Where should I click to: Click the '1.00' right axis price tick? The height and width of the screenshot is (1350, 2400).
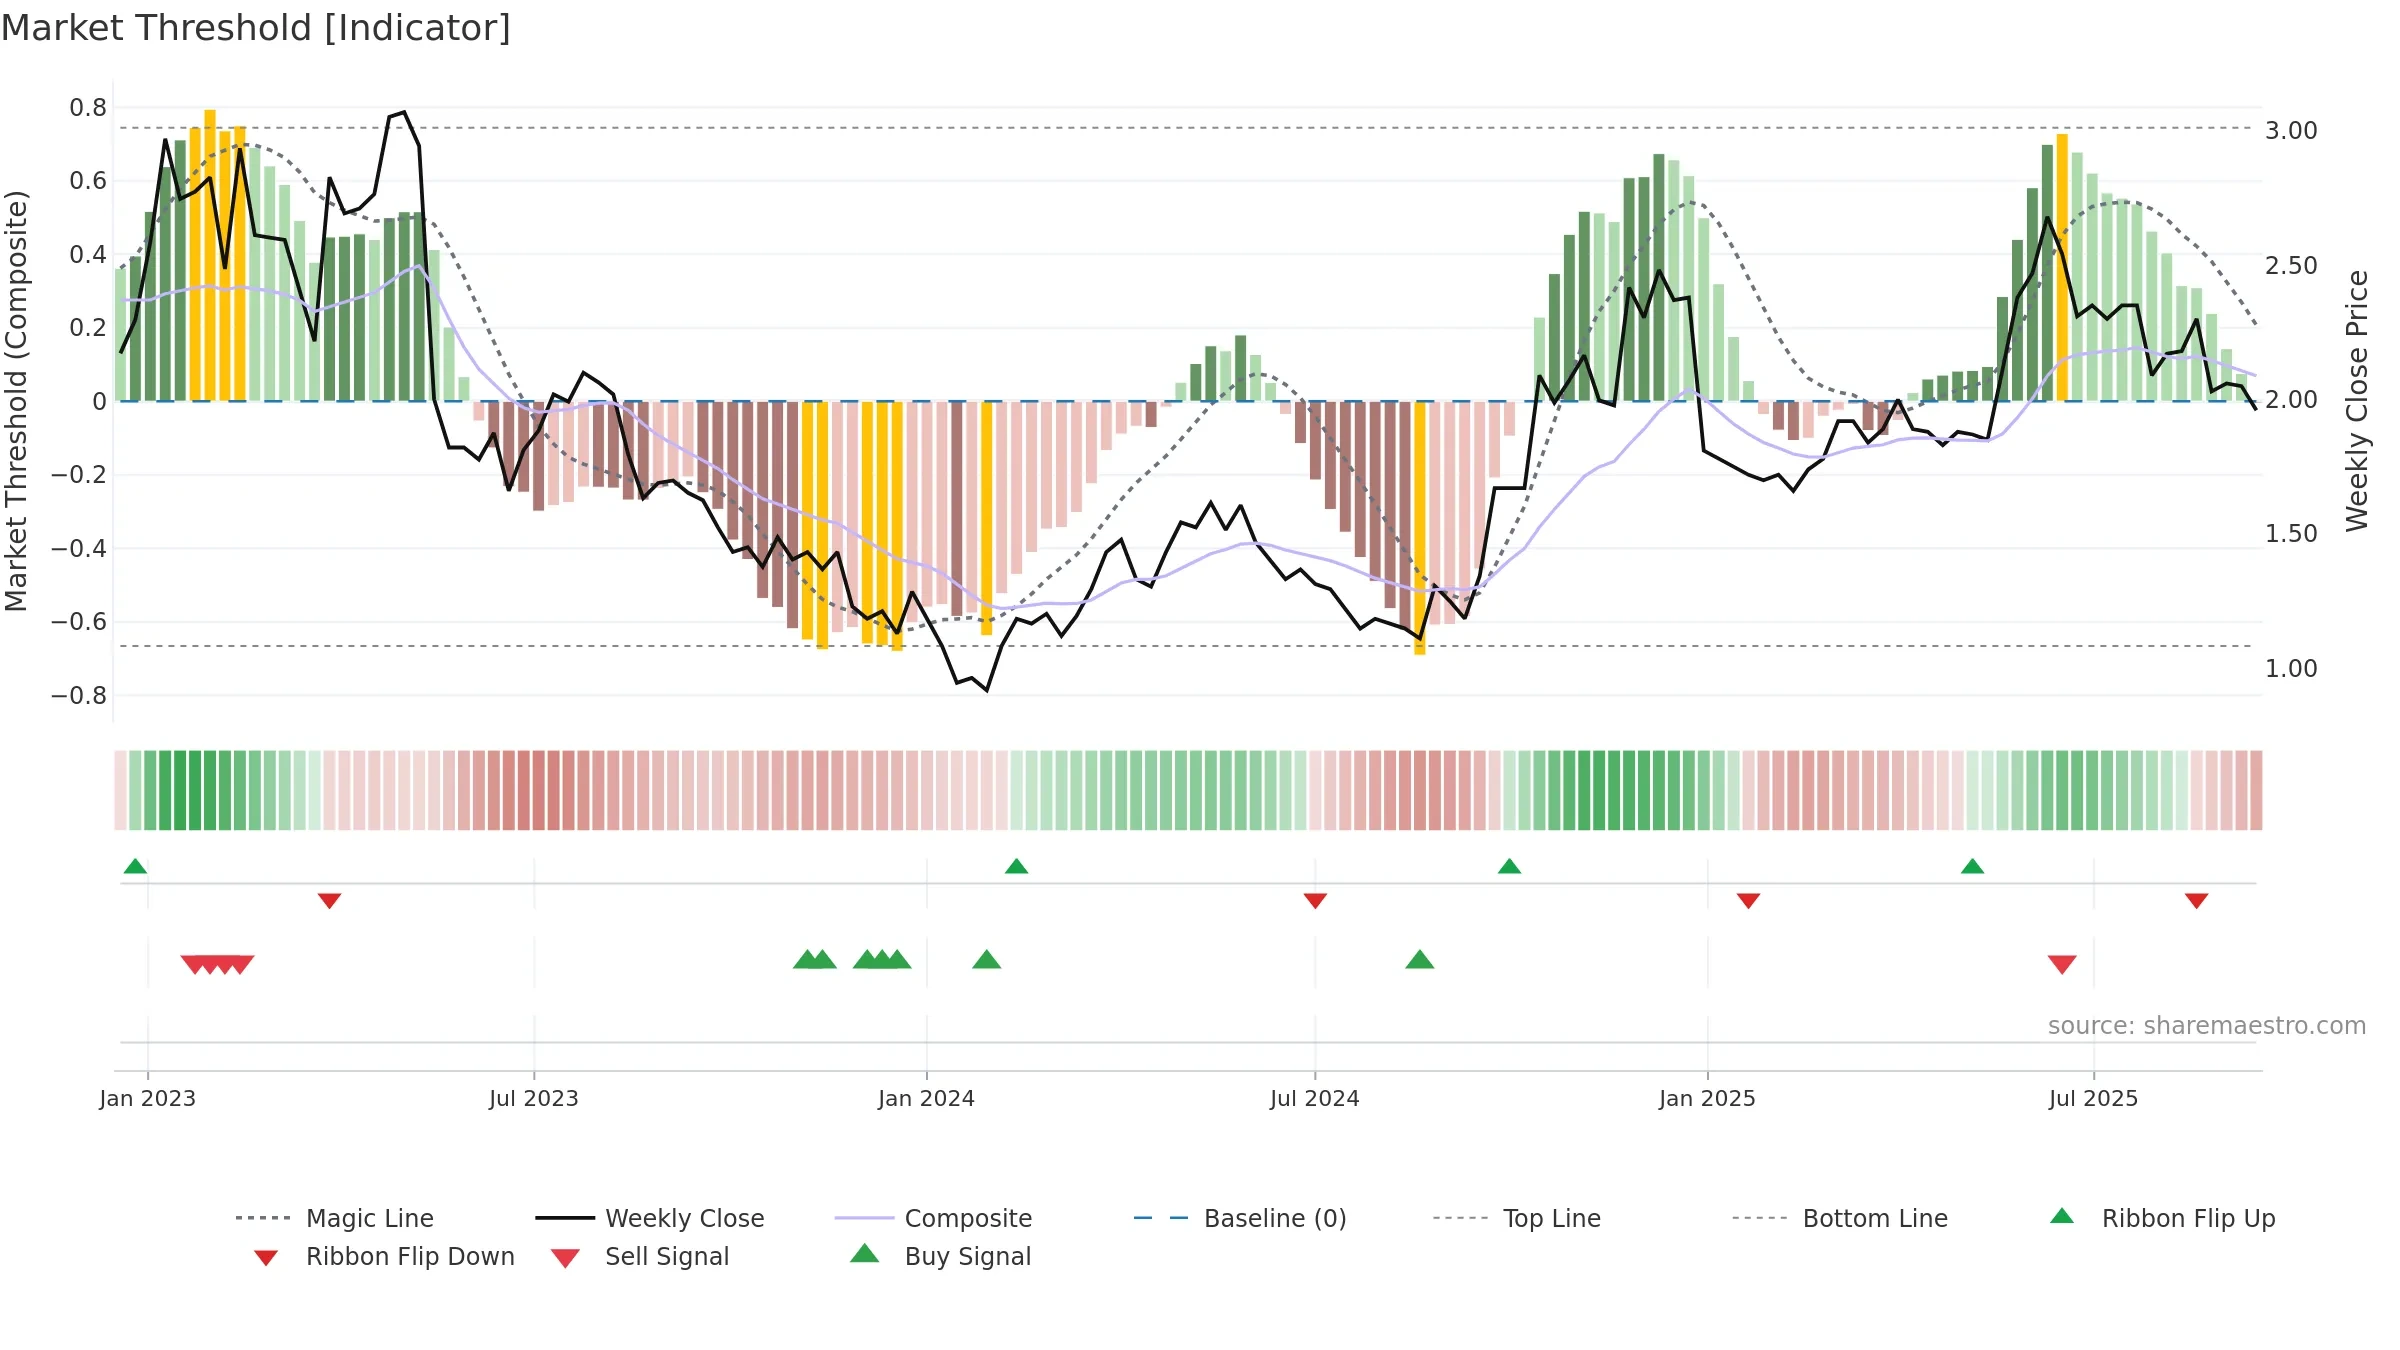[x=2291, y=668]
